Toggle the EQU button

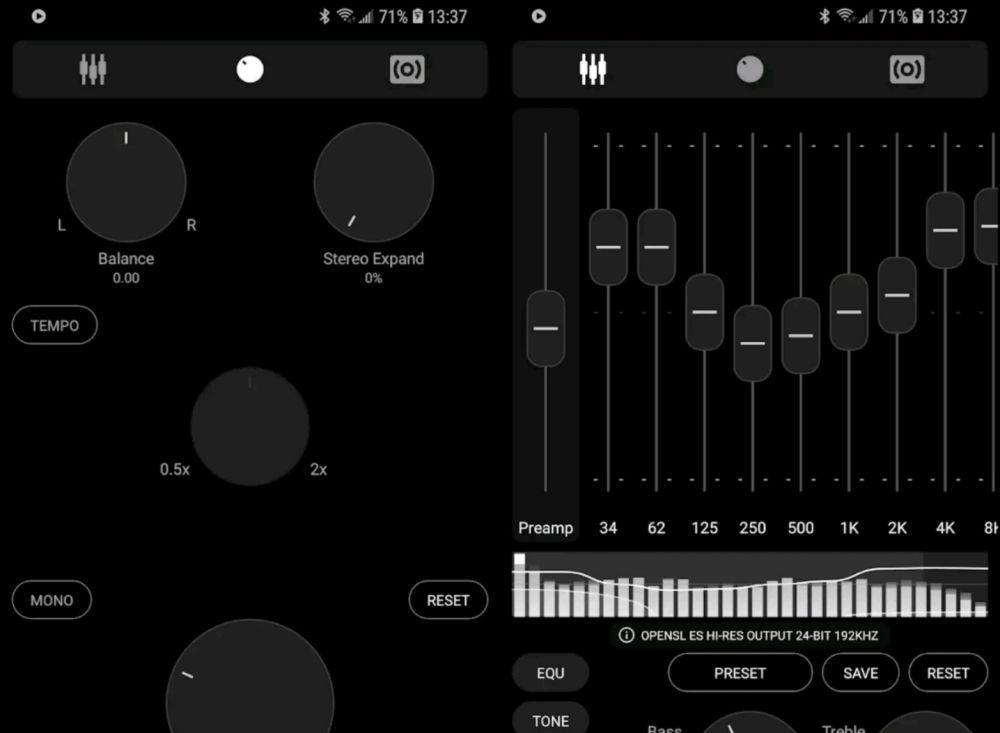[x=550, y=673]
